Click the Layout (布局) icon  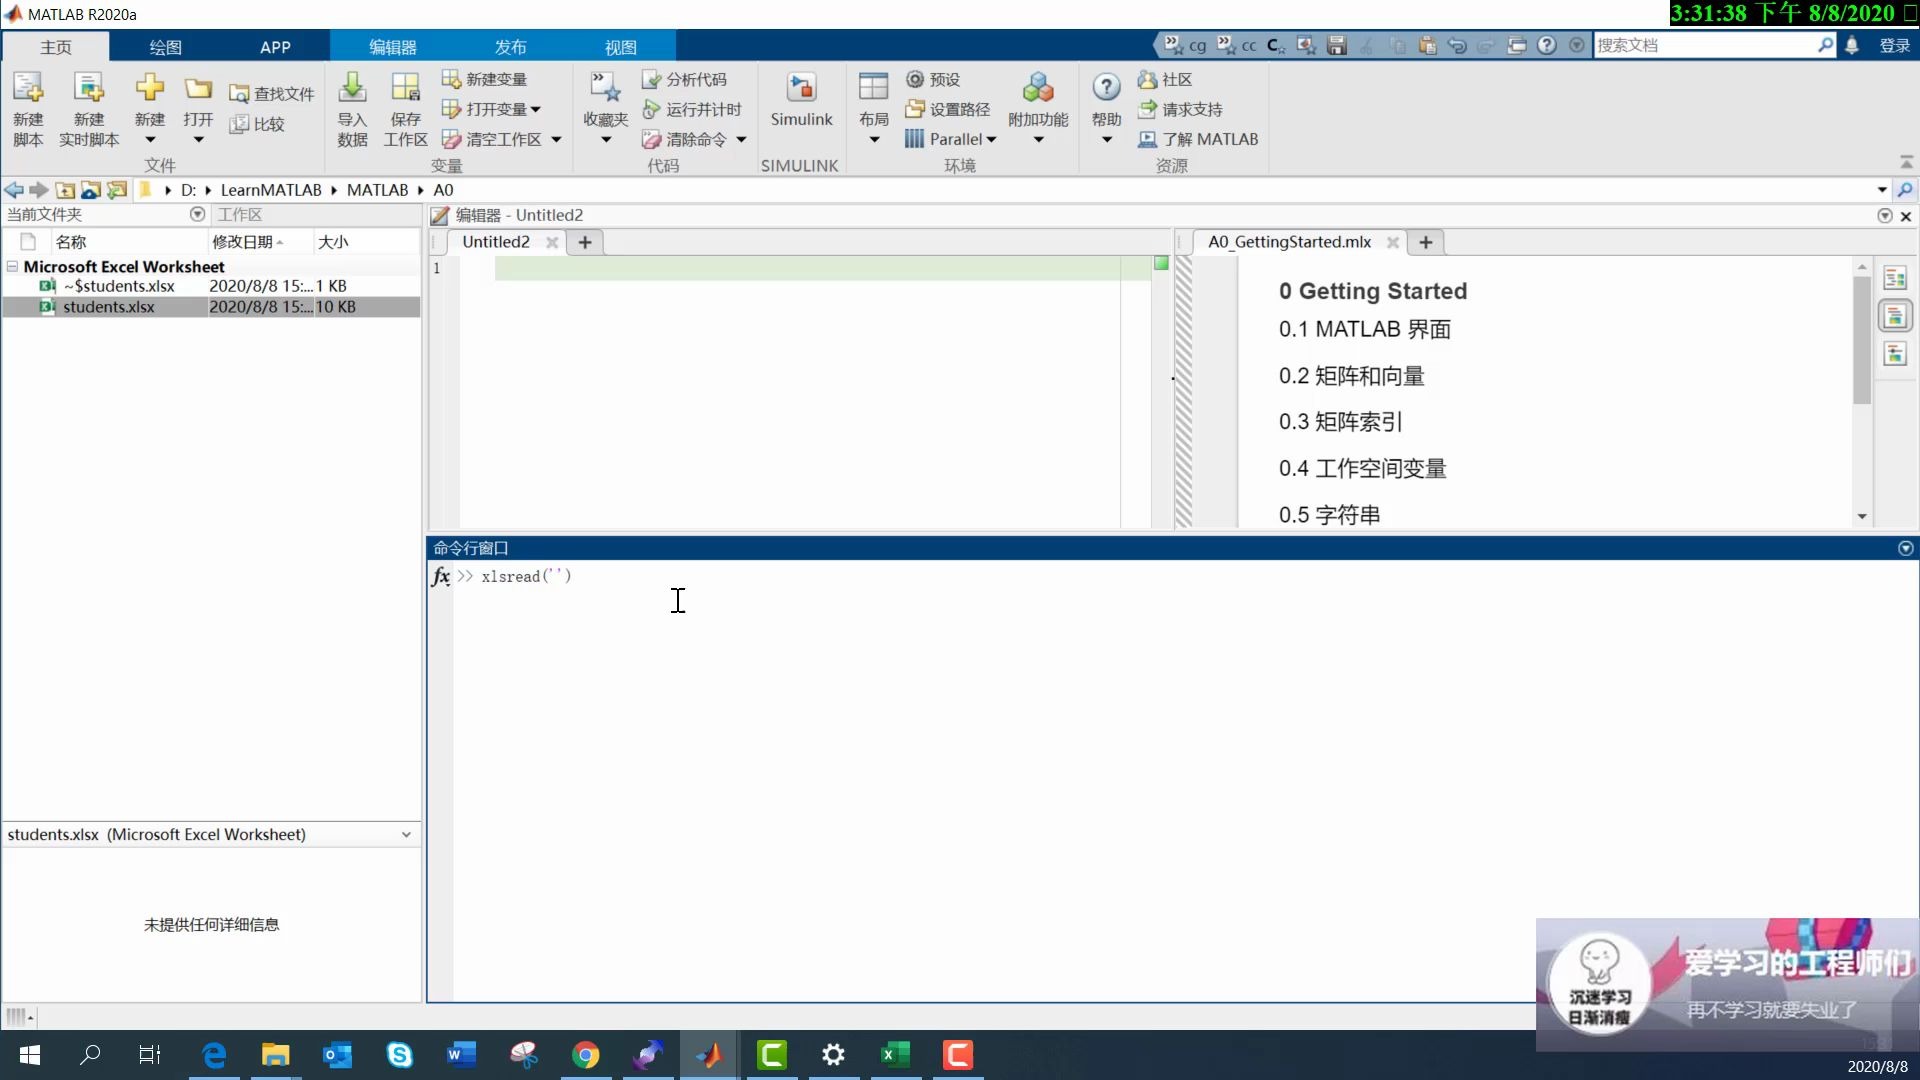coord(873,90)
